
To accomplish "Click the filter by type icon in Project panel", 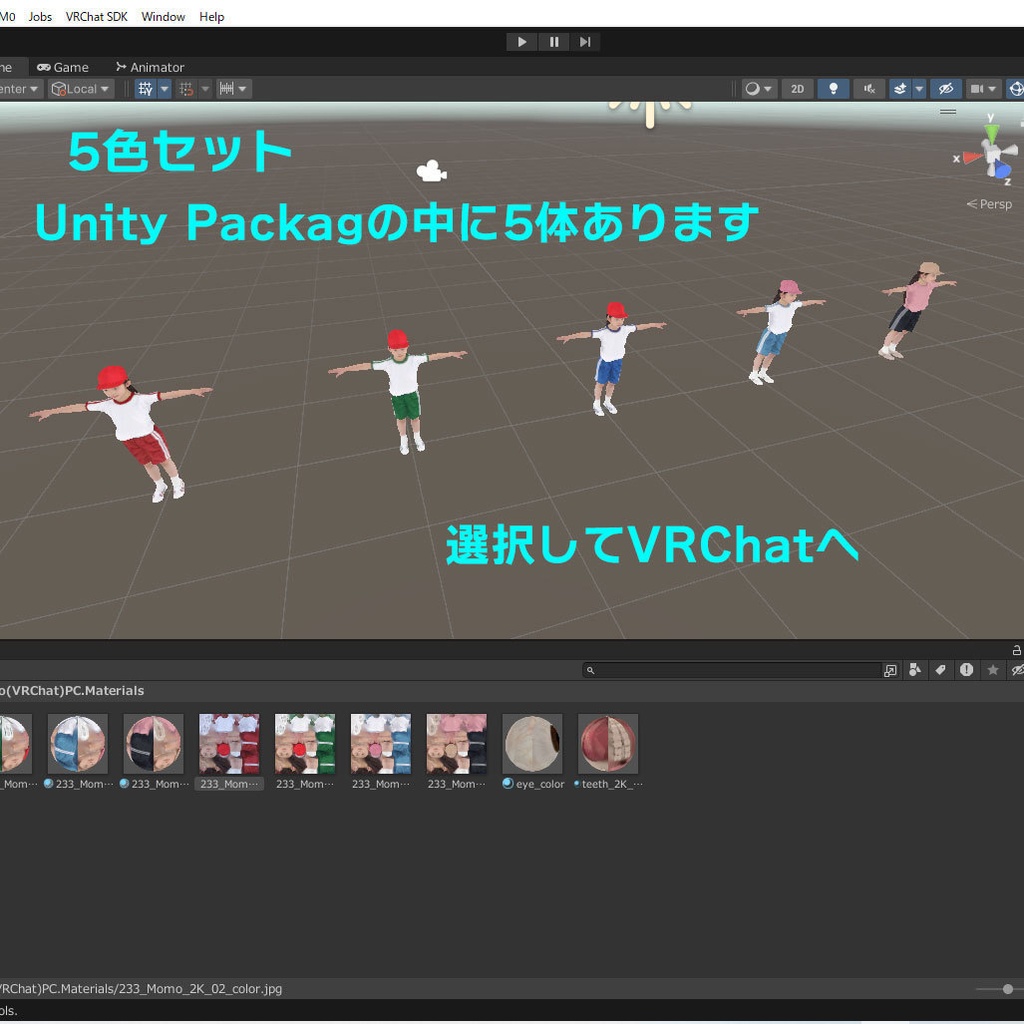I will pos(915,670).
